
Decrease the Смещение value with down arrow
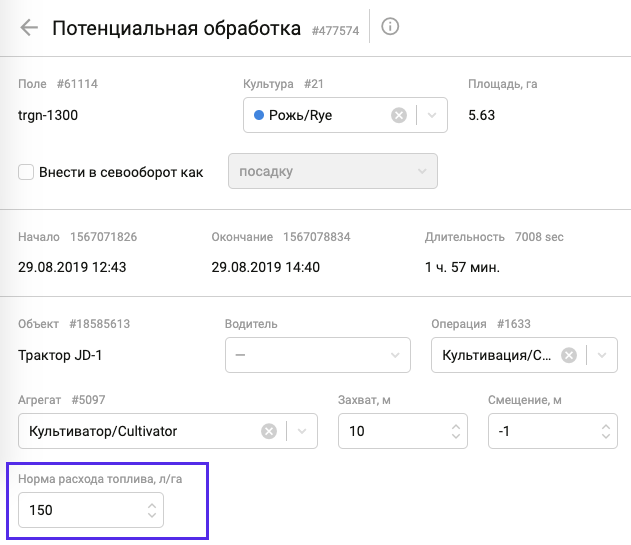[x=606, y=437]
